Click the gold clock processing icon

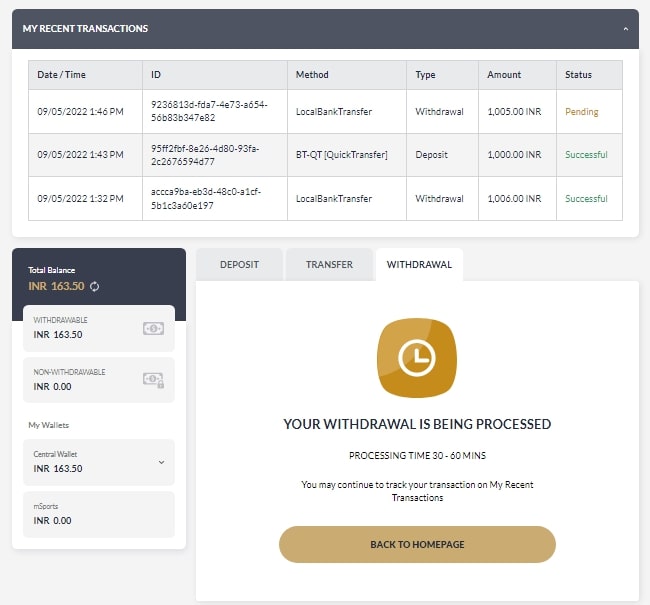pos(417,357)
